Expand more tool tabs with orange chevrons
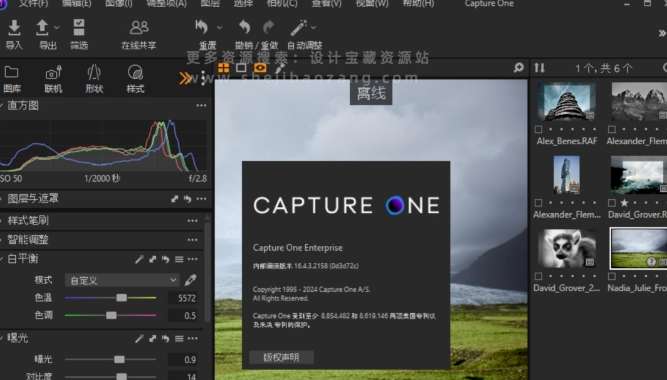 [185, 78]
